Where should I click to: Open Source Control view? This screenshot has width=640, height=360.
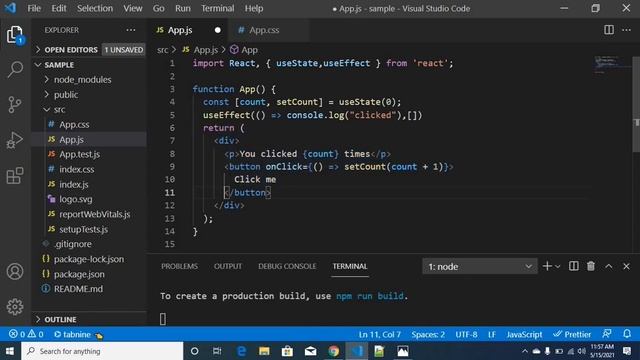(x=15, y=104)
